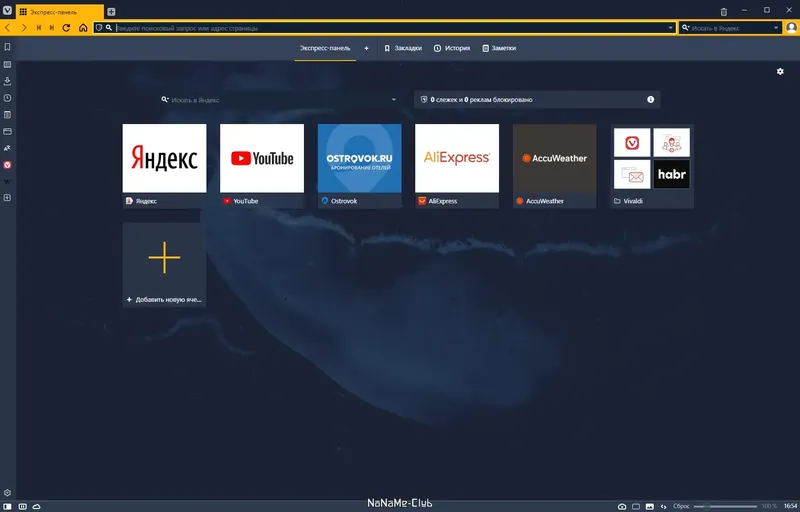Viewport: 800px width, 512px height.
Task: Show tracker blocking info icon
Action: pyautogui.click(x=651, y=99)
